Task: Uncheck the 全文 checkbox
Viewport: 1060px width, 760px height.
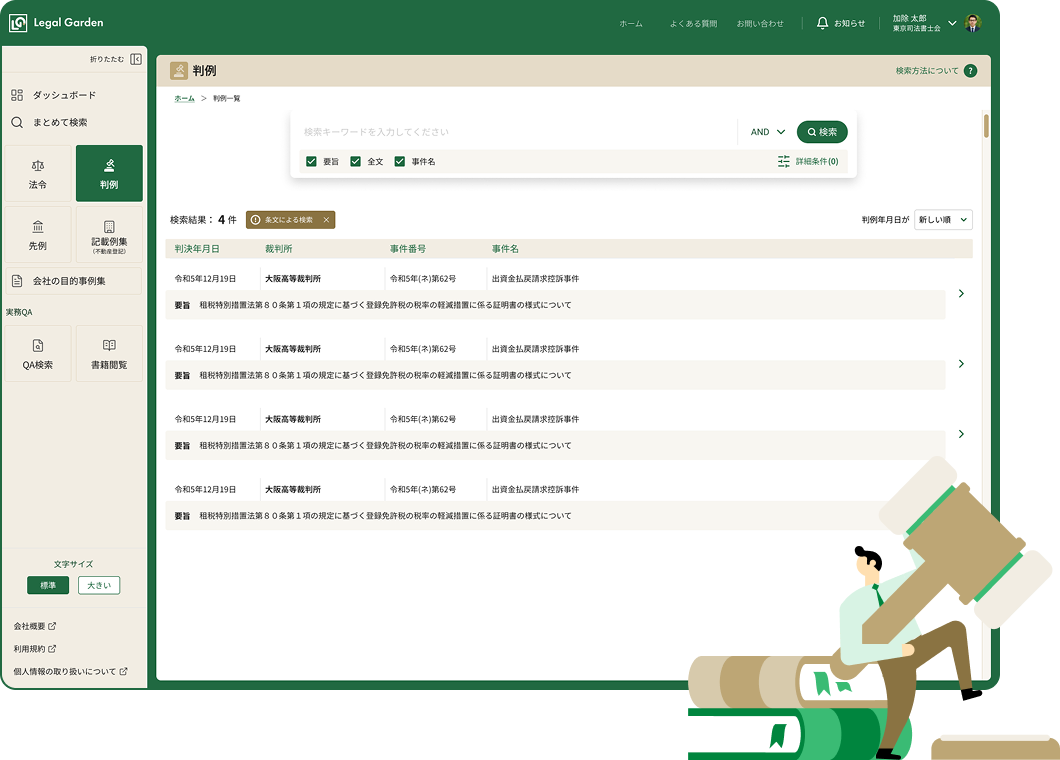Action: point(356,162)
